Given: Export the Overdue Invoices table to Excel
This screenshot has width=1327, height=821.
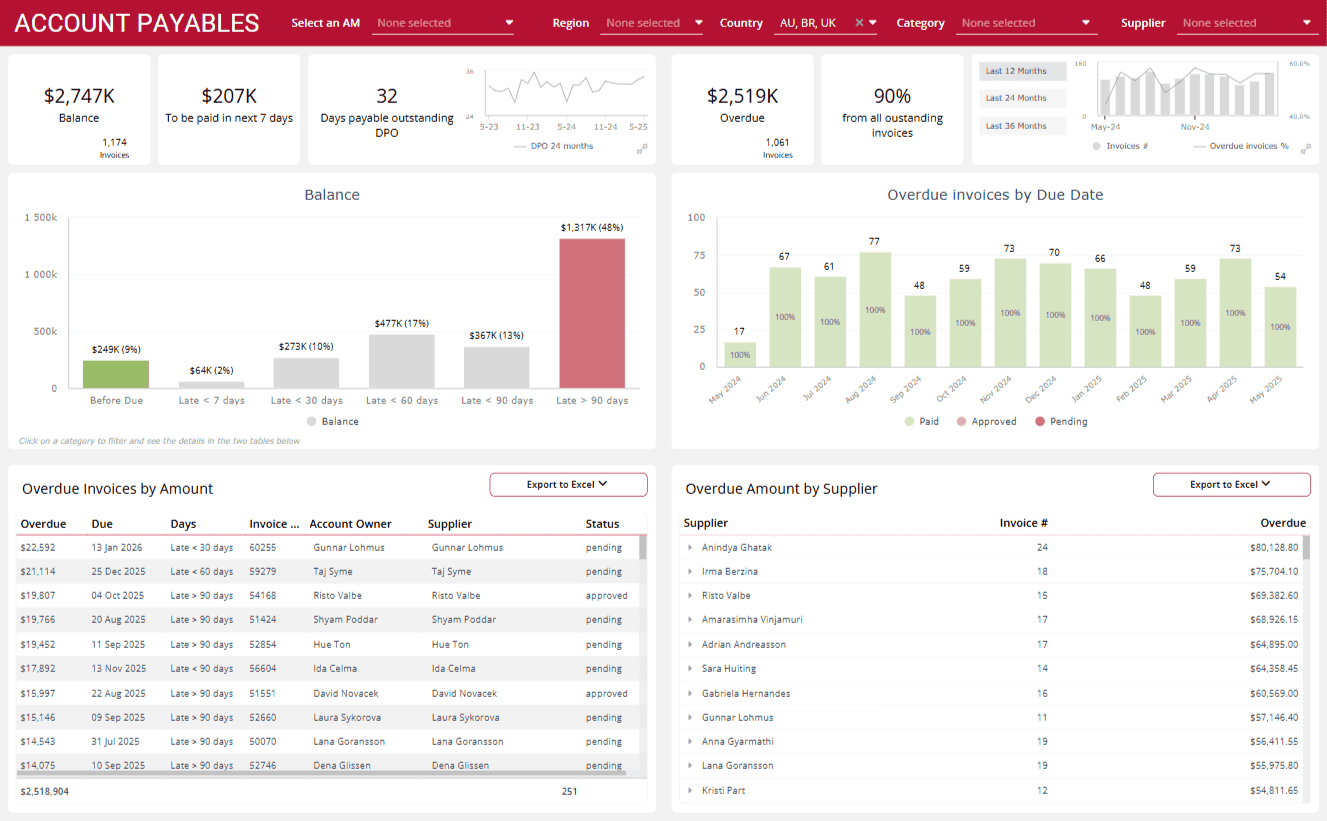Looking at the screenshot, I should tap(568, 484).
